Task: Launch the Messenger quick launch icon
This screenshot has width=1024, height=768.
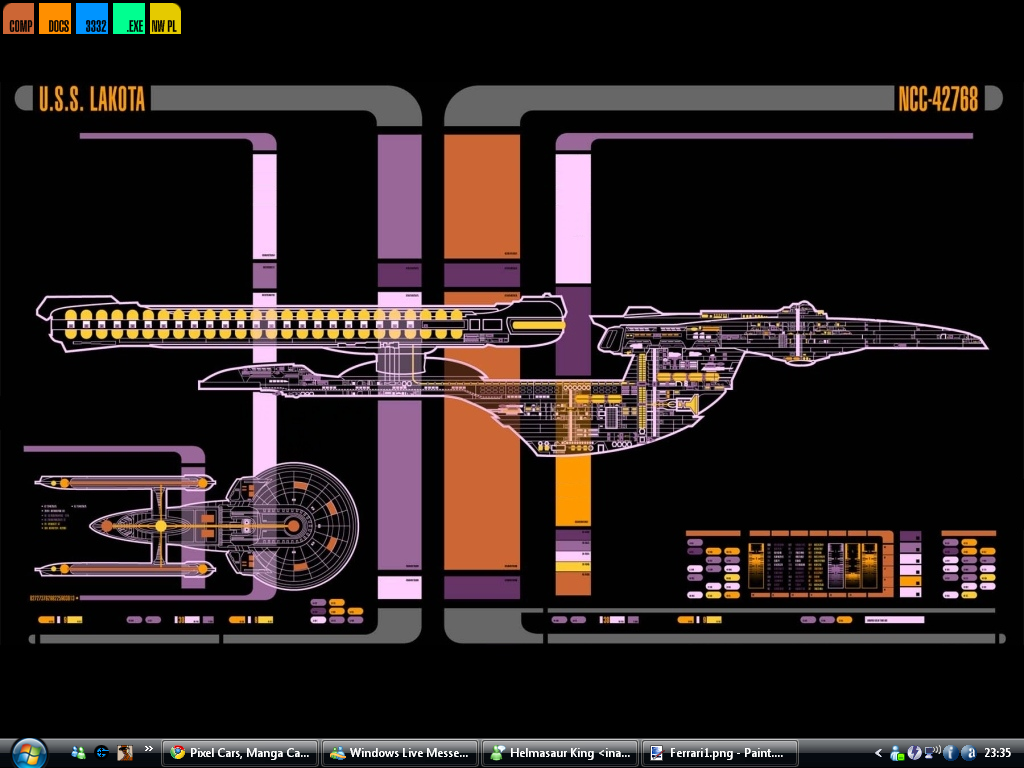Action: click(x=78, y=753)
